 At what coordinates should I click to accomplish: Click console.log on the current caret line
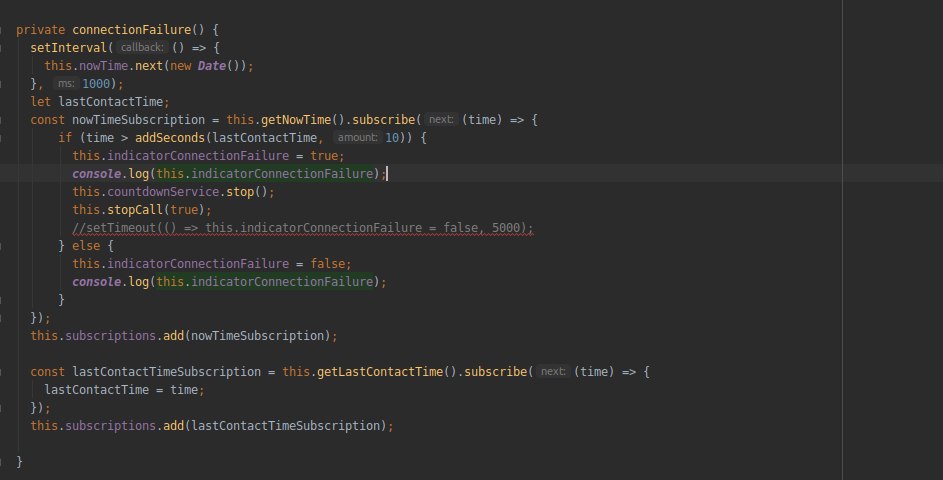click(111, 174)
